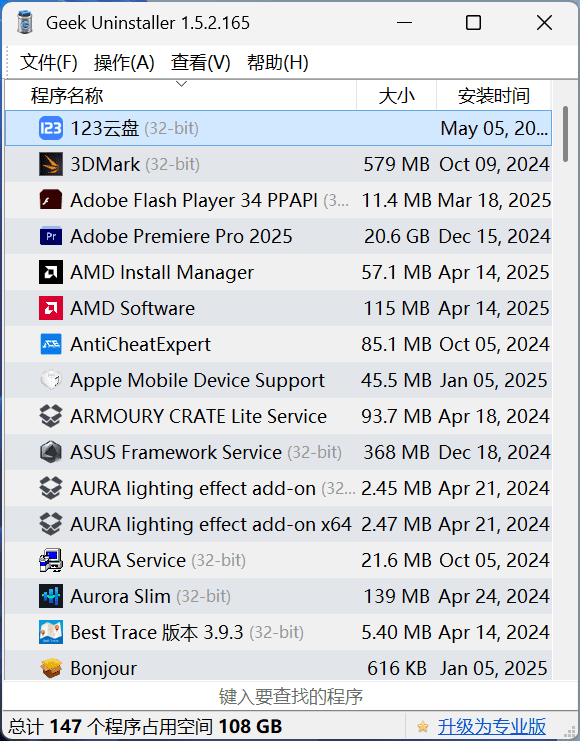
Task: Click the AMD Install Manager black icon
Action: 51,272
